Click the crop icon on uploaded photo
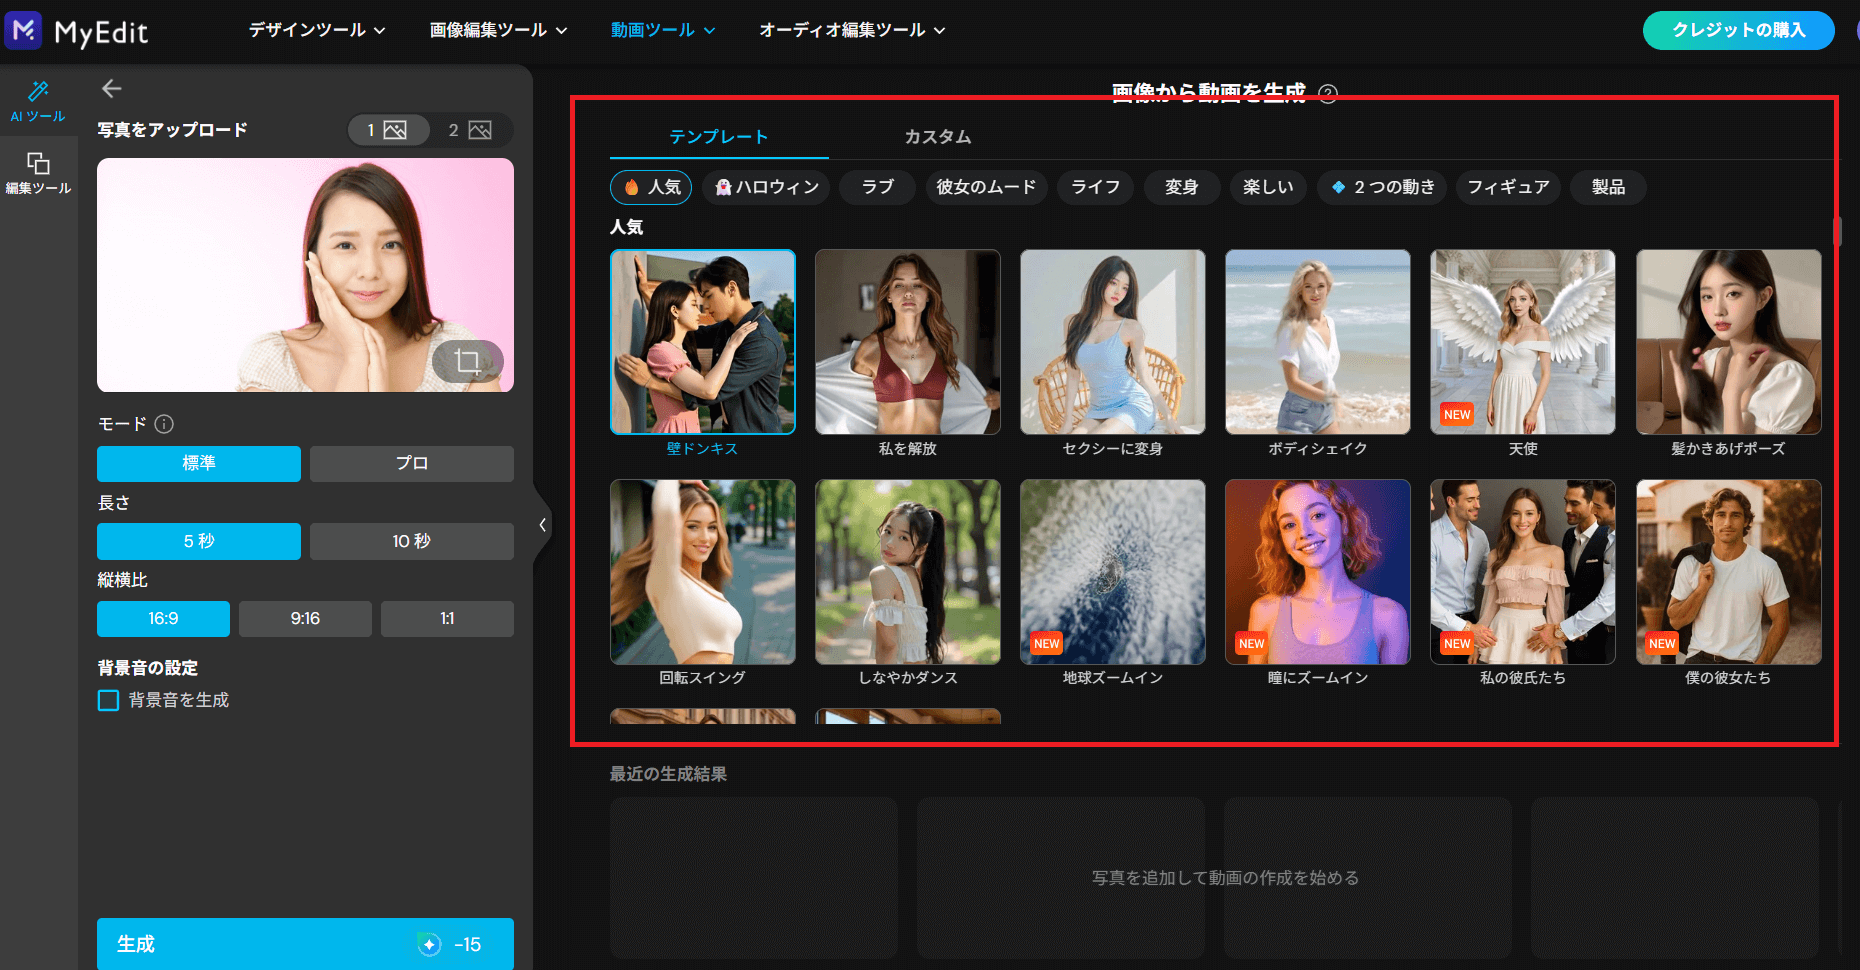This screenshot has height=970, width=1860. point(467,361)
